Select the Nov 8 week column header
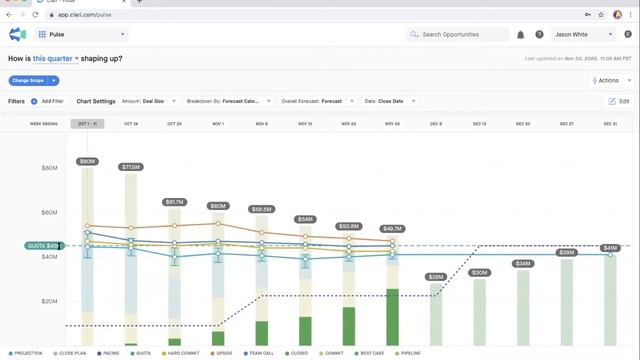Screen dimensions: 640x360 [262, 124]
